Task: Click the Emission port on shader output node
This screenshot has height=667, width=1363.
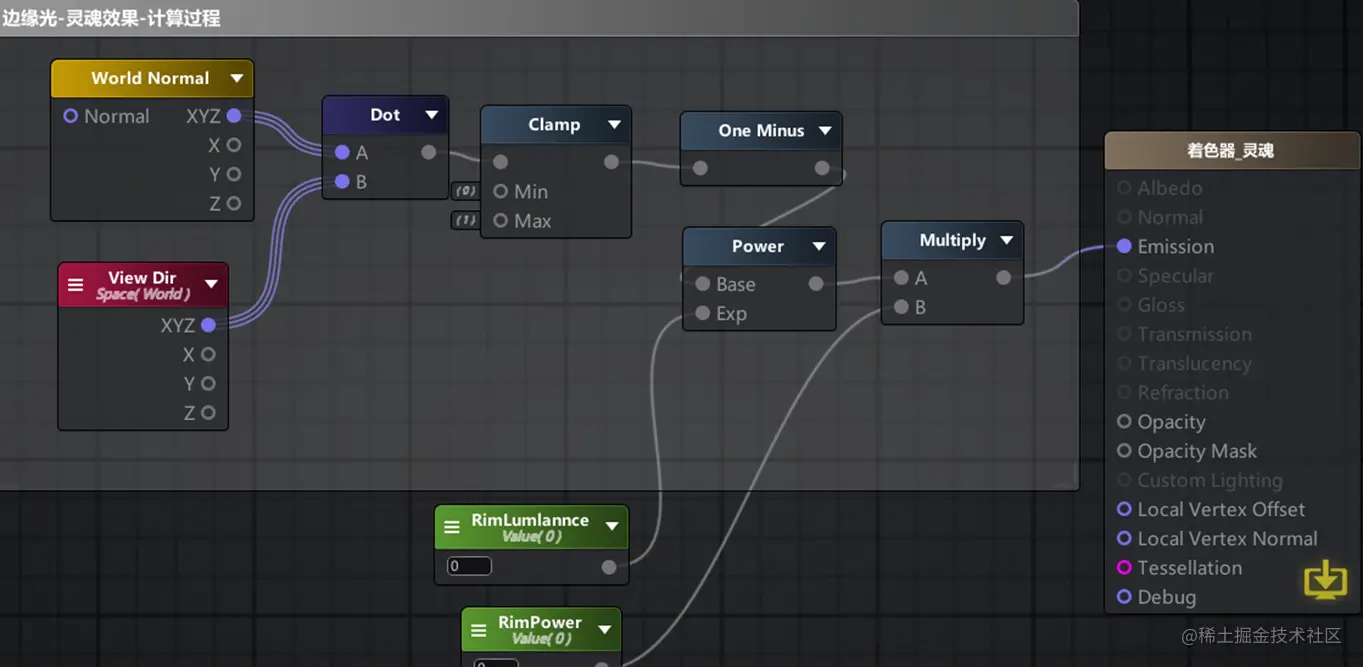Action: [1124, 246]
